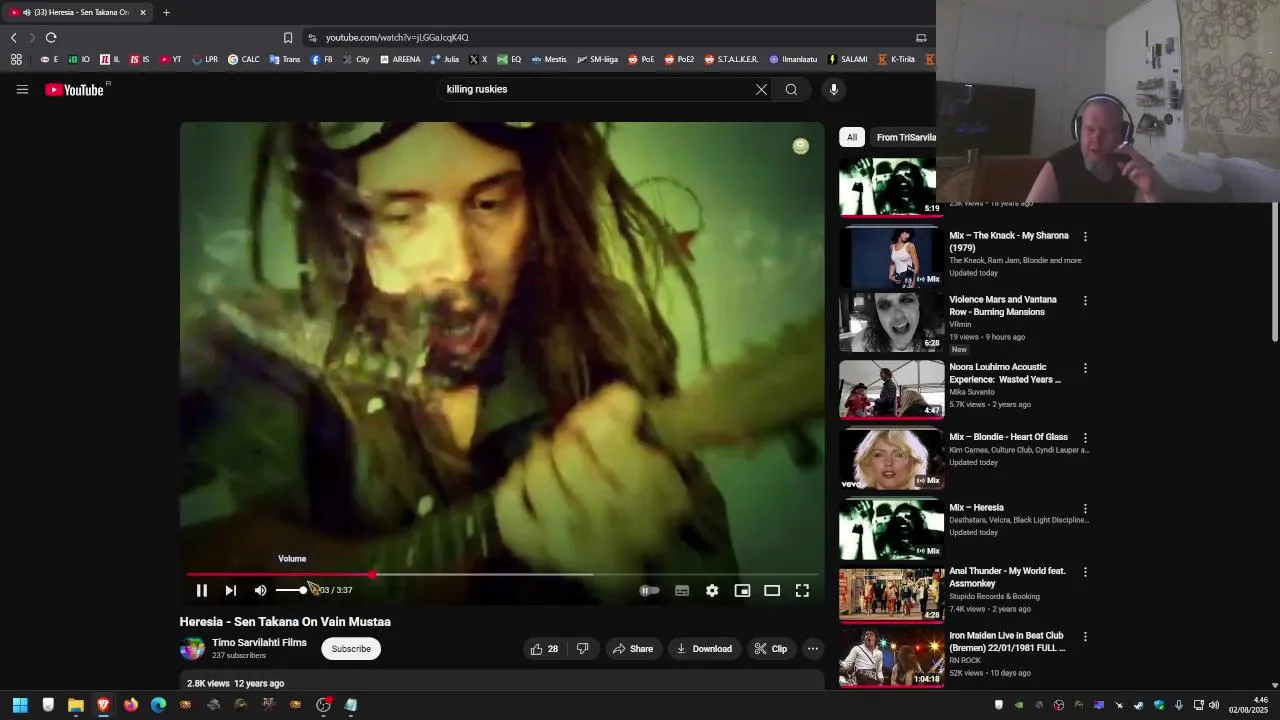Click the Download button
1280x720 pixels.
705,649
